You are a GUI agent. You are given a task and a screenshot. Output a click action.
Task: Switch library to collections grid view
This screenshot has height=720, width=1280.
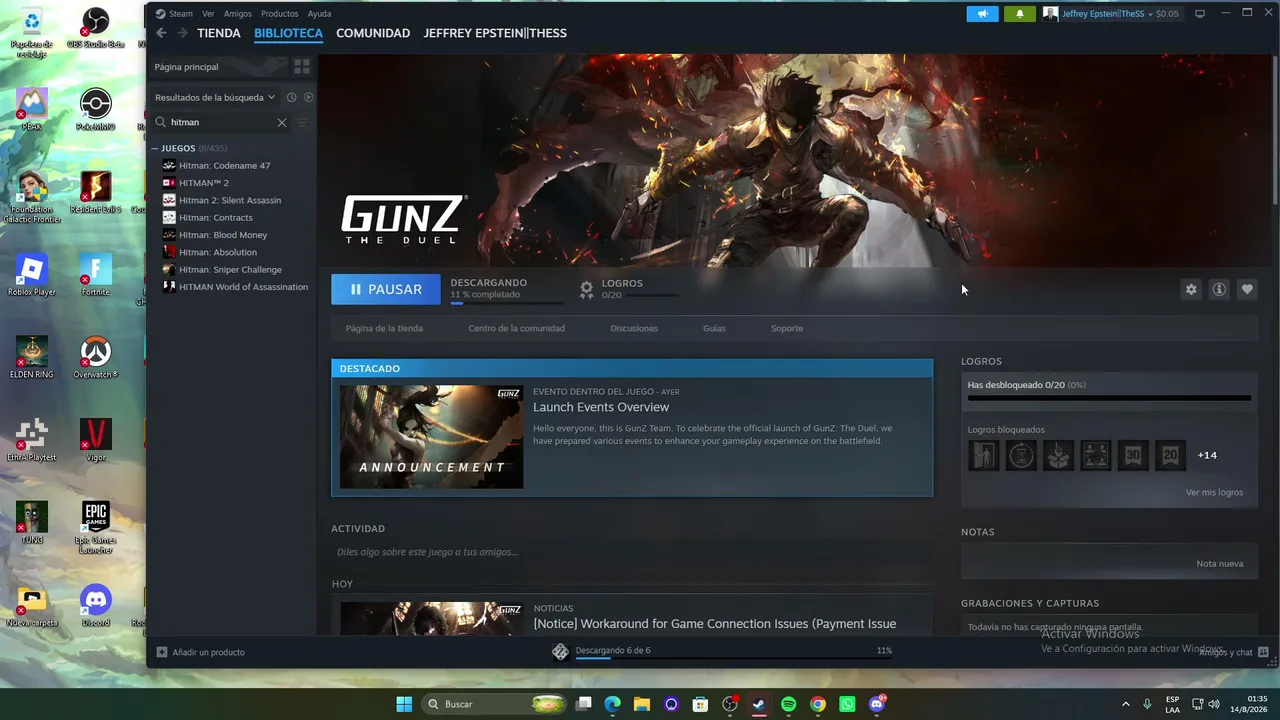point(302,67)
